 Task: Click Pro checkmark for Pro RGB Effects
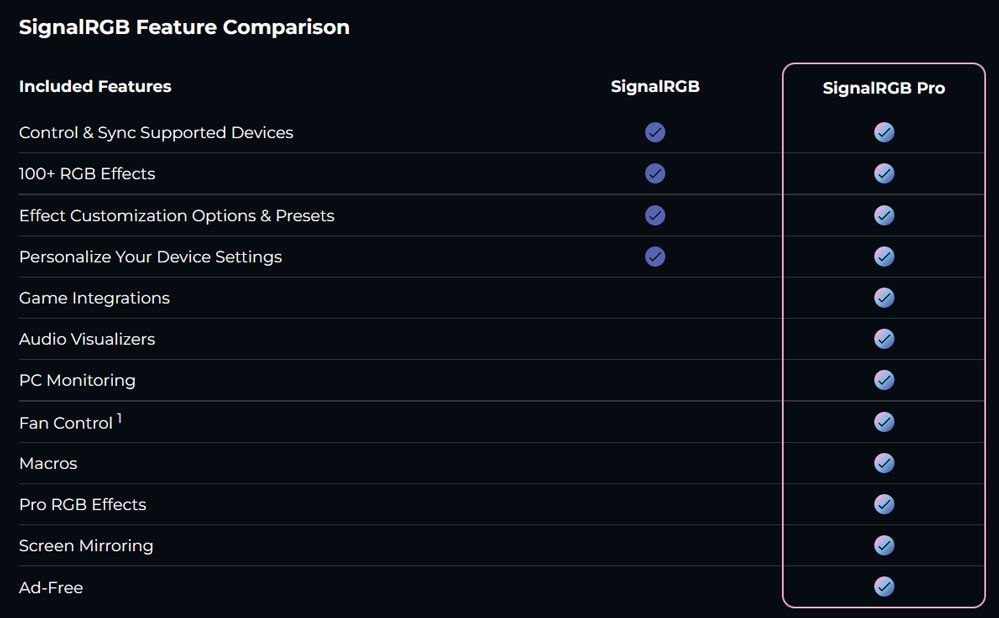click(884, 504)
